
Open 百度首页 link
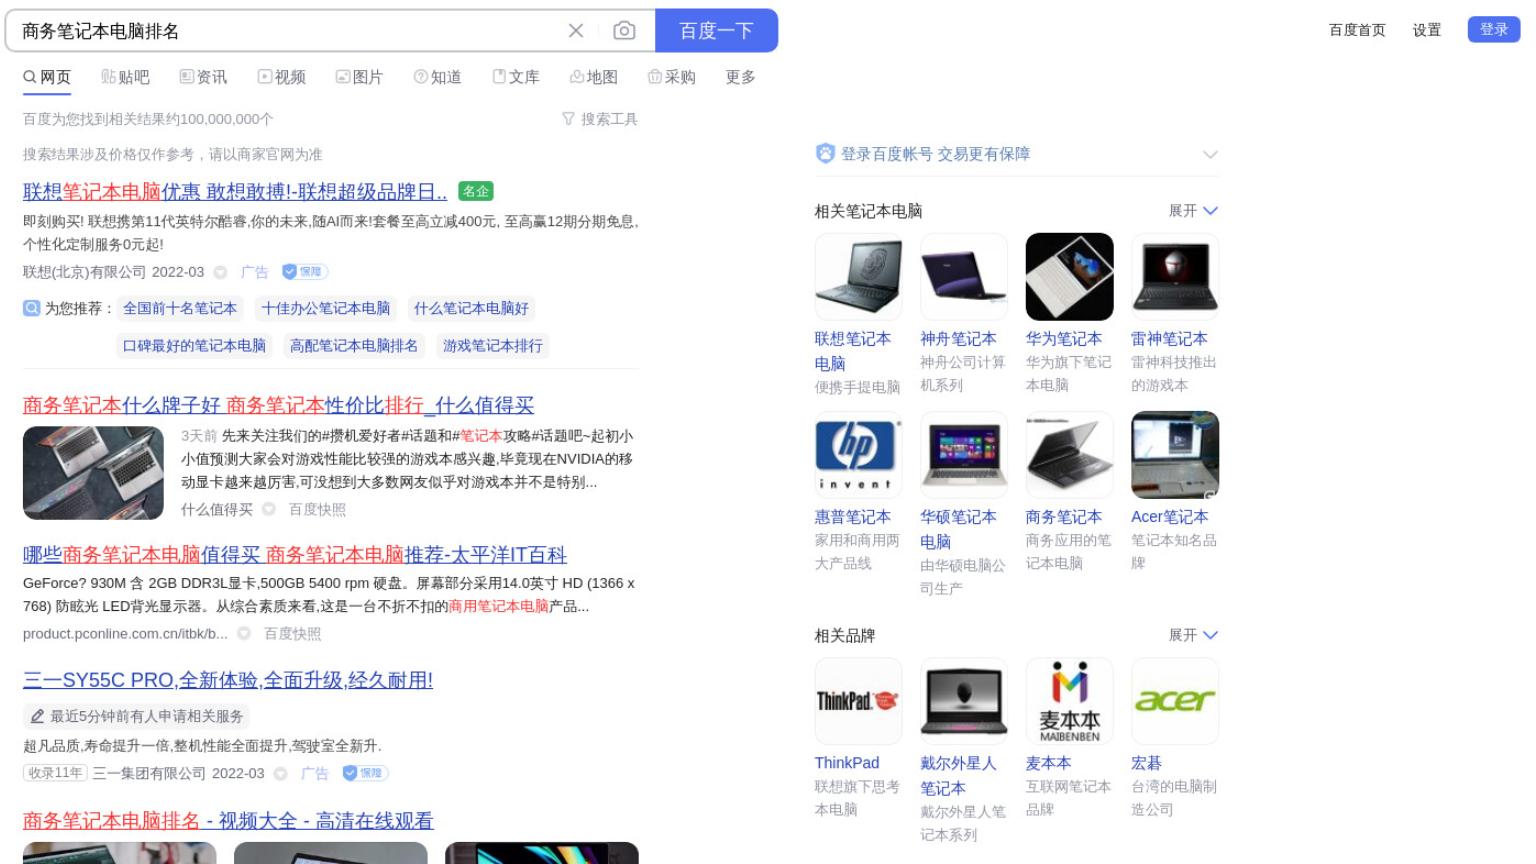[1357, 30]
